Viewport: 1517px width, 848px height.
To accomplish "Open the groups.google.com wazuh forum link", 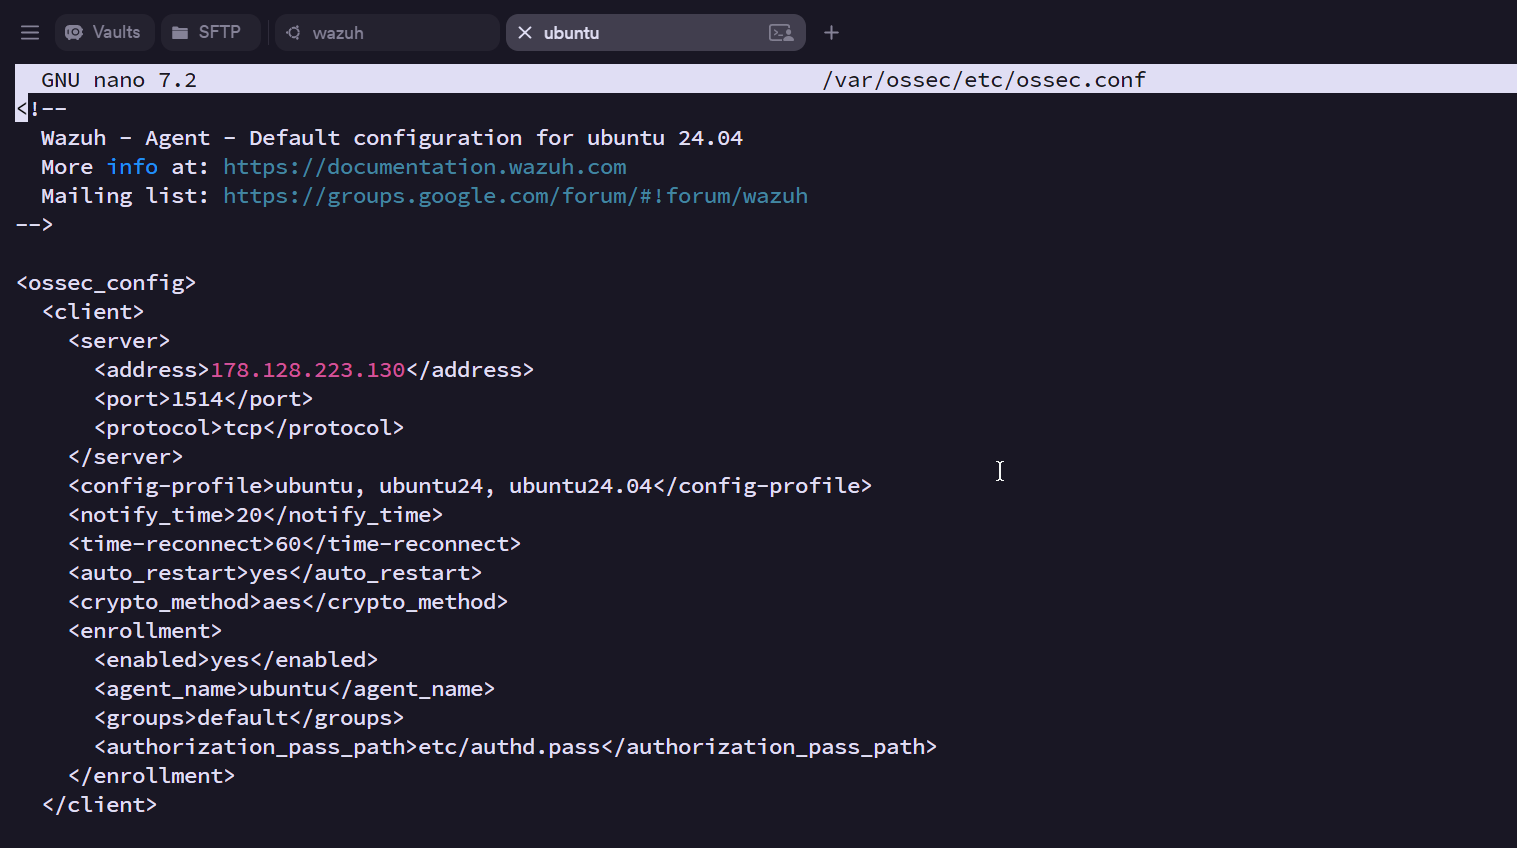I will coord(515,196).
